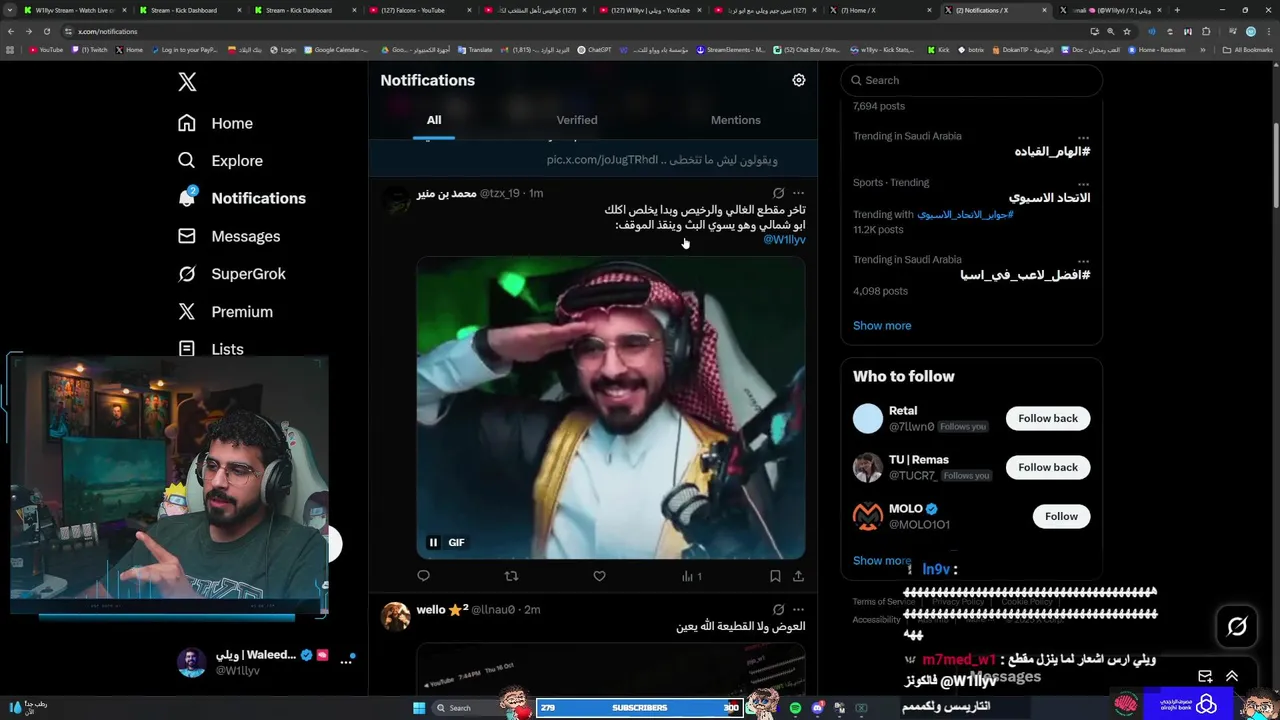Click the X search field
Image resolution: width=1280 pixels, height=720 pixels.
coord(971,80)
